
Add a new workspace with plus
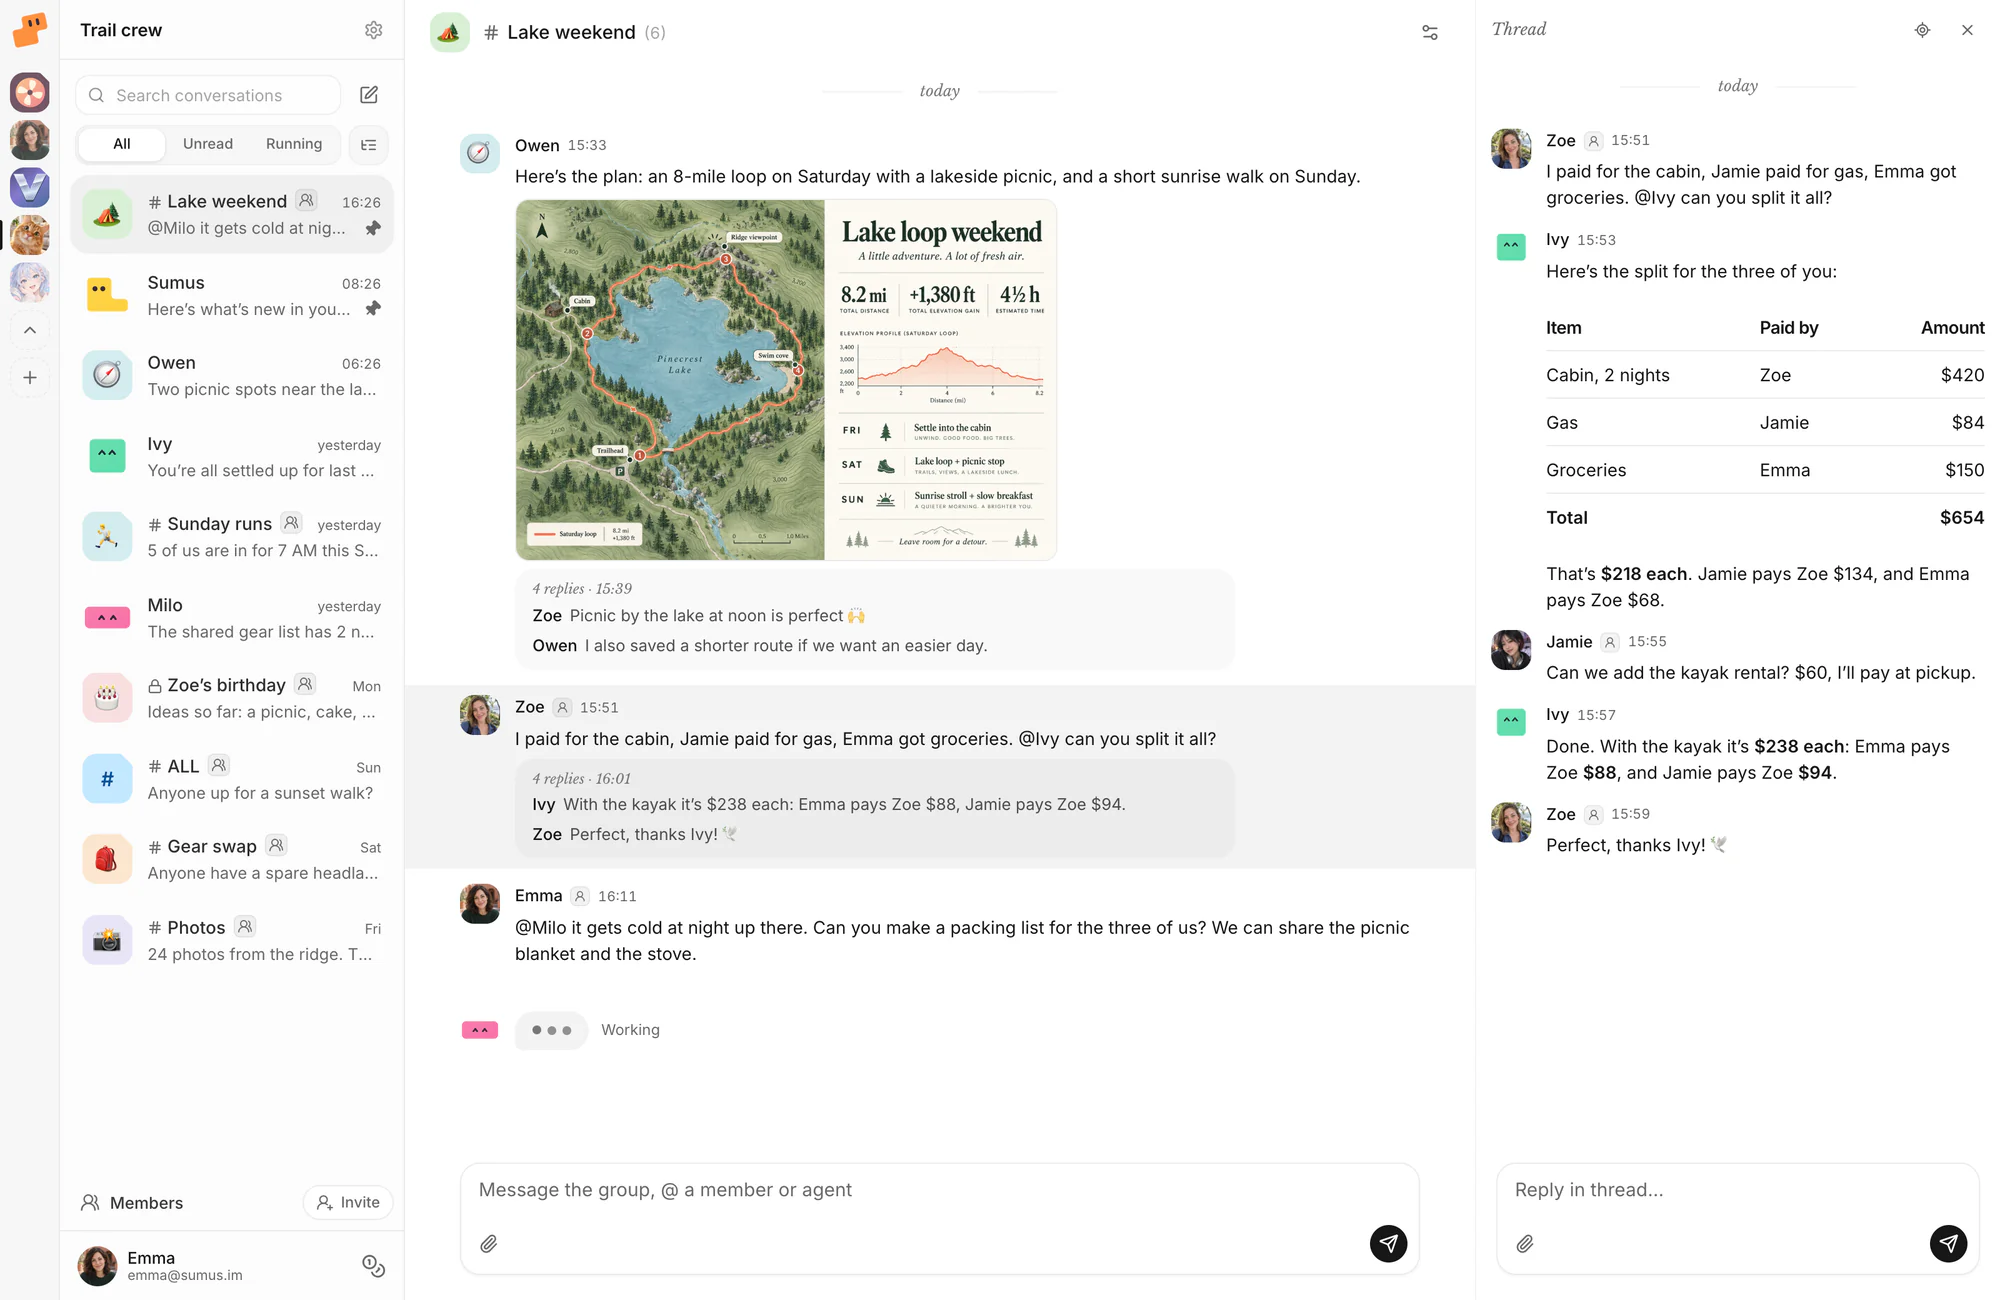(30, 378)
